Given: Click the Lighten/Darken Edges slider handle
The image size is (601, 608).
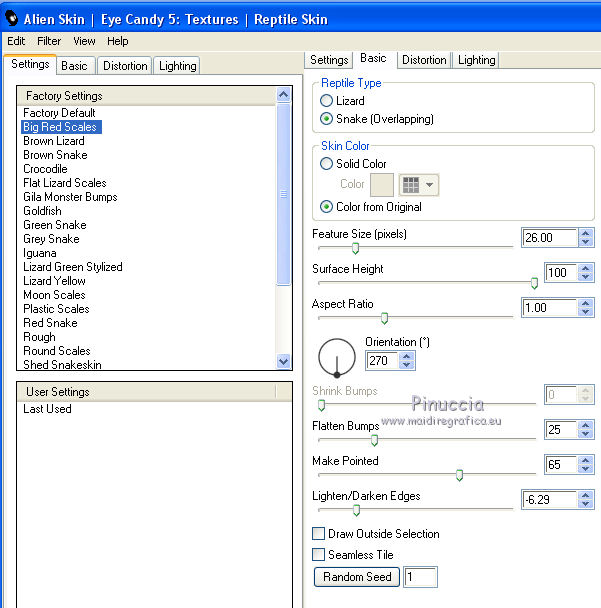Looking at the screenshot, I should tap(356, 510).
